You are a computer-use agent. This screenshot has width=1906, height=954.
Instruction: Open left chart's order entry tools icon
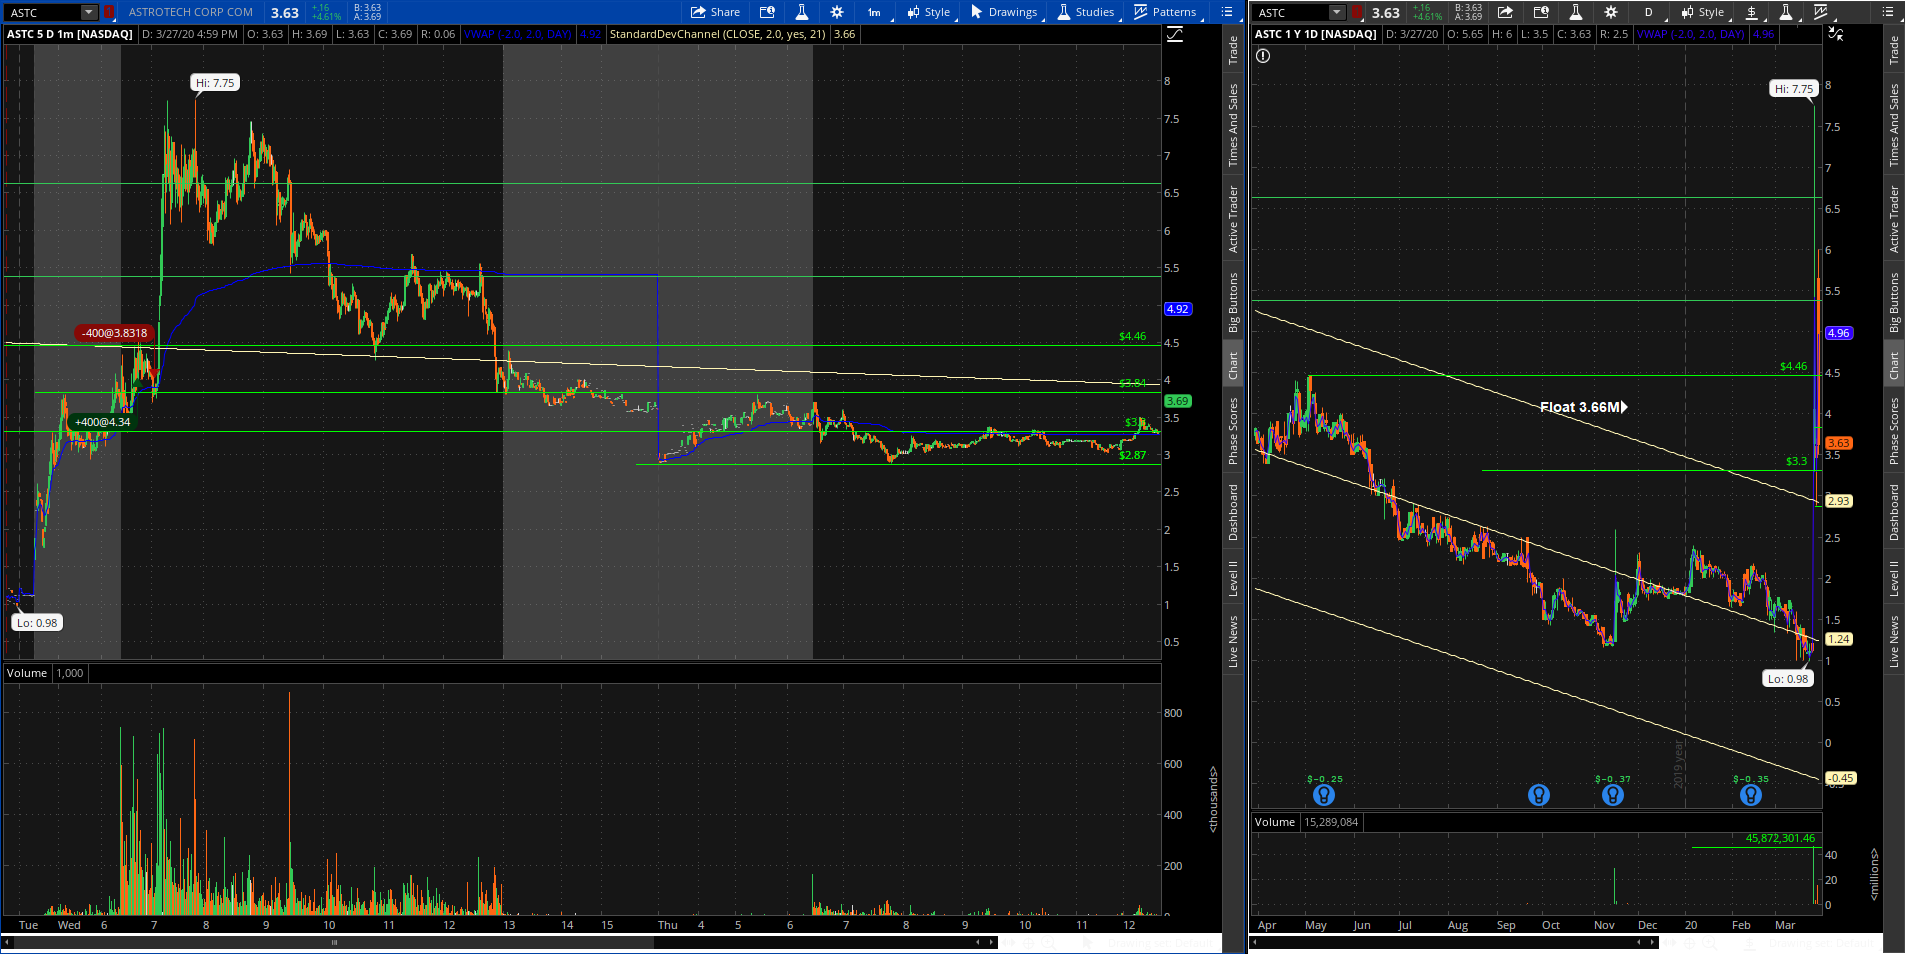(x=767, y=12)
